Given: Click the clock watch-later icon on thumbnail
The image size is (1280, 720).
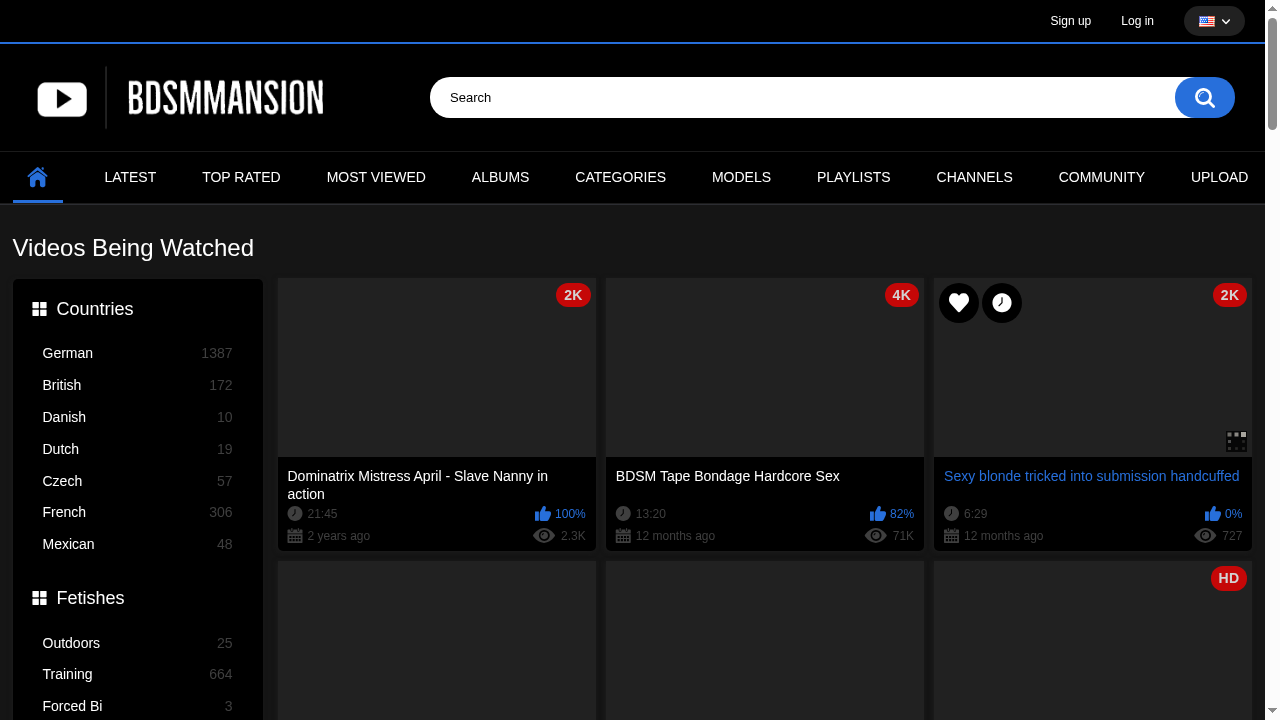Looking at the screenshot, I should [1002, 302].
